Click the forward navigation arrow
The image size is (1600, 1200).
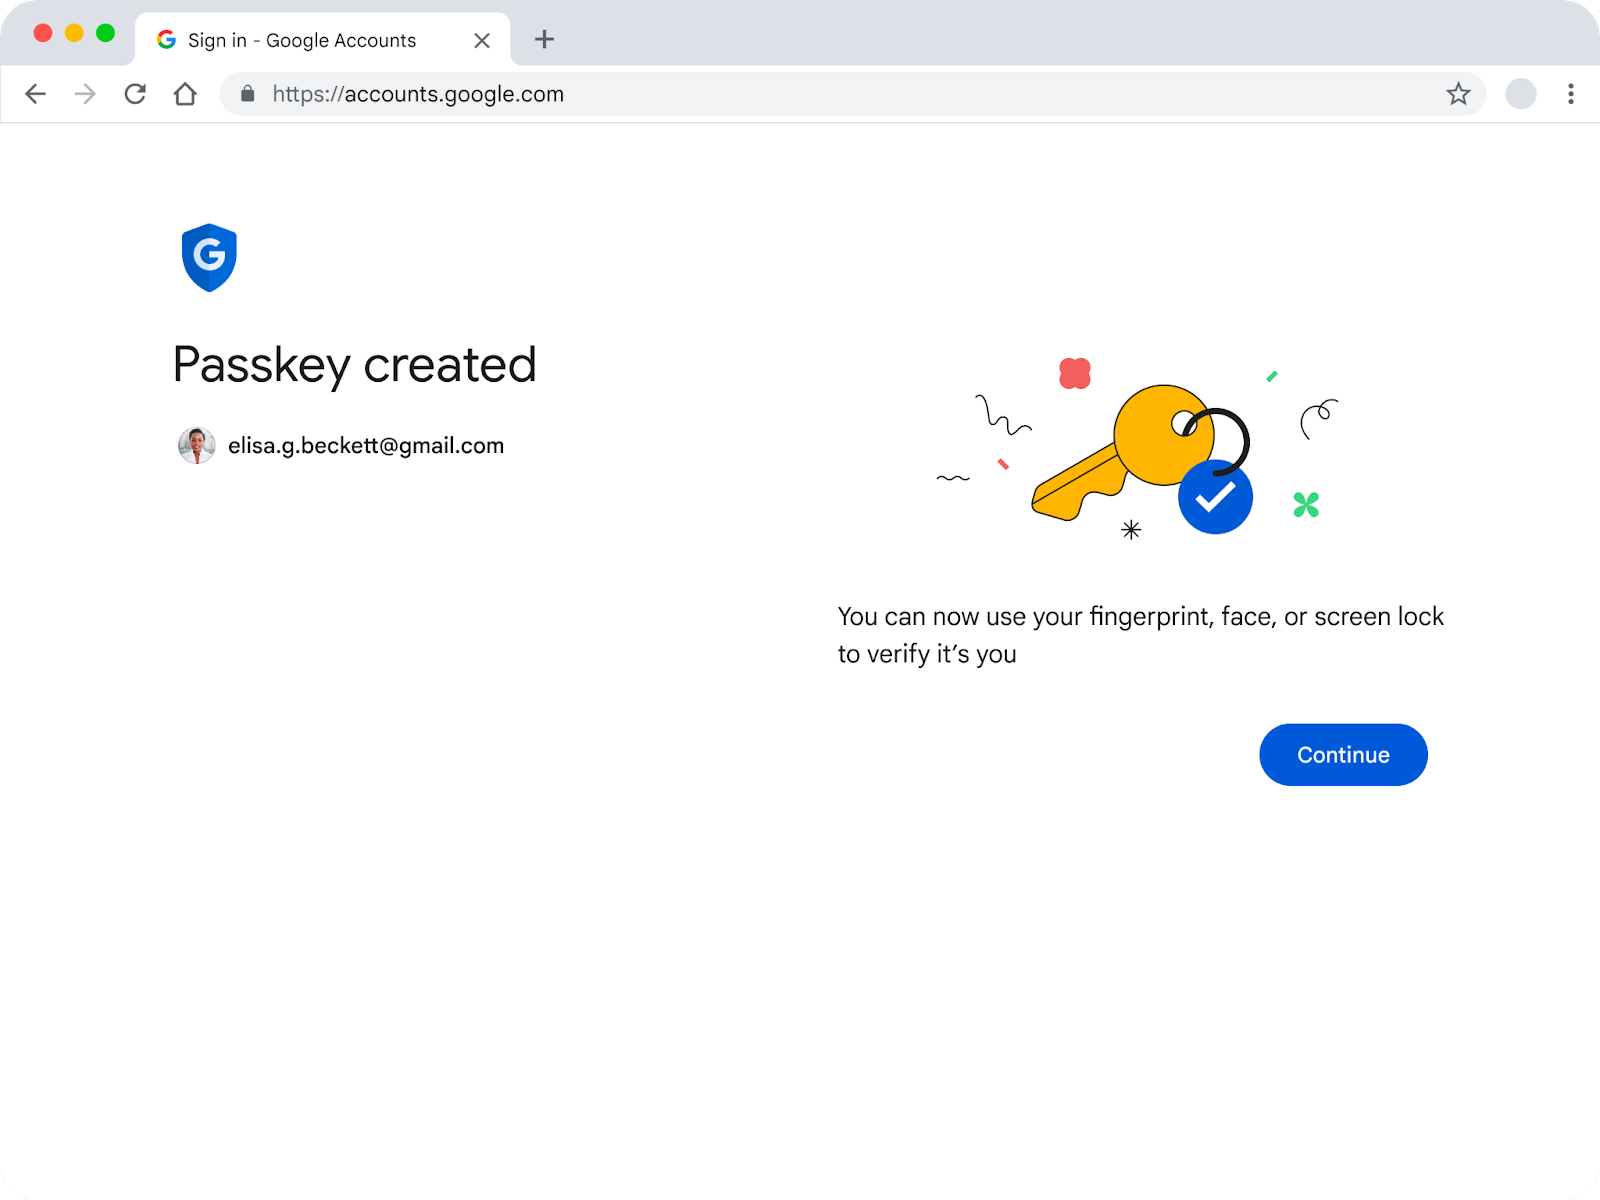85,93
